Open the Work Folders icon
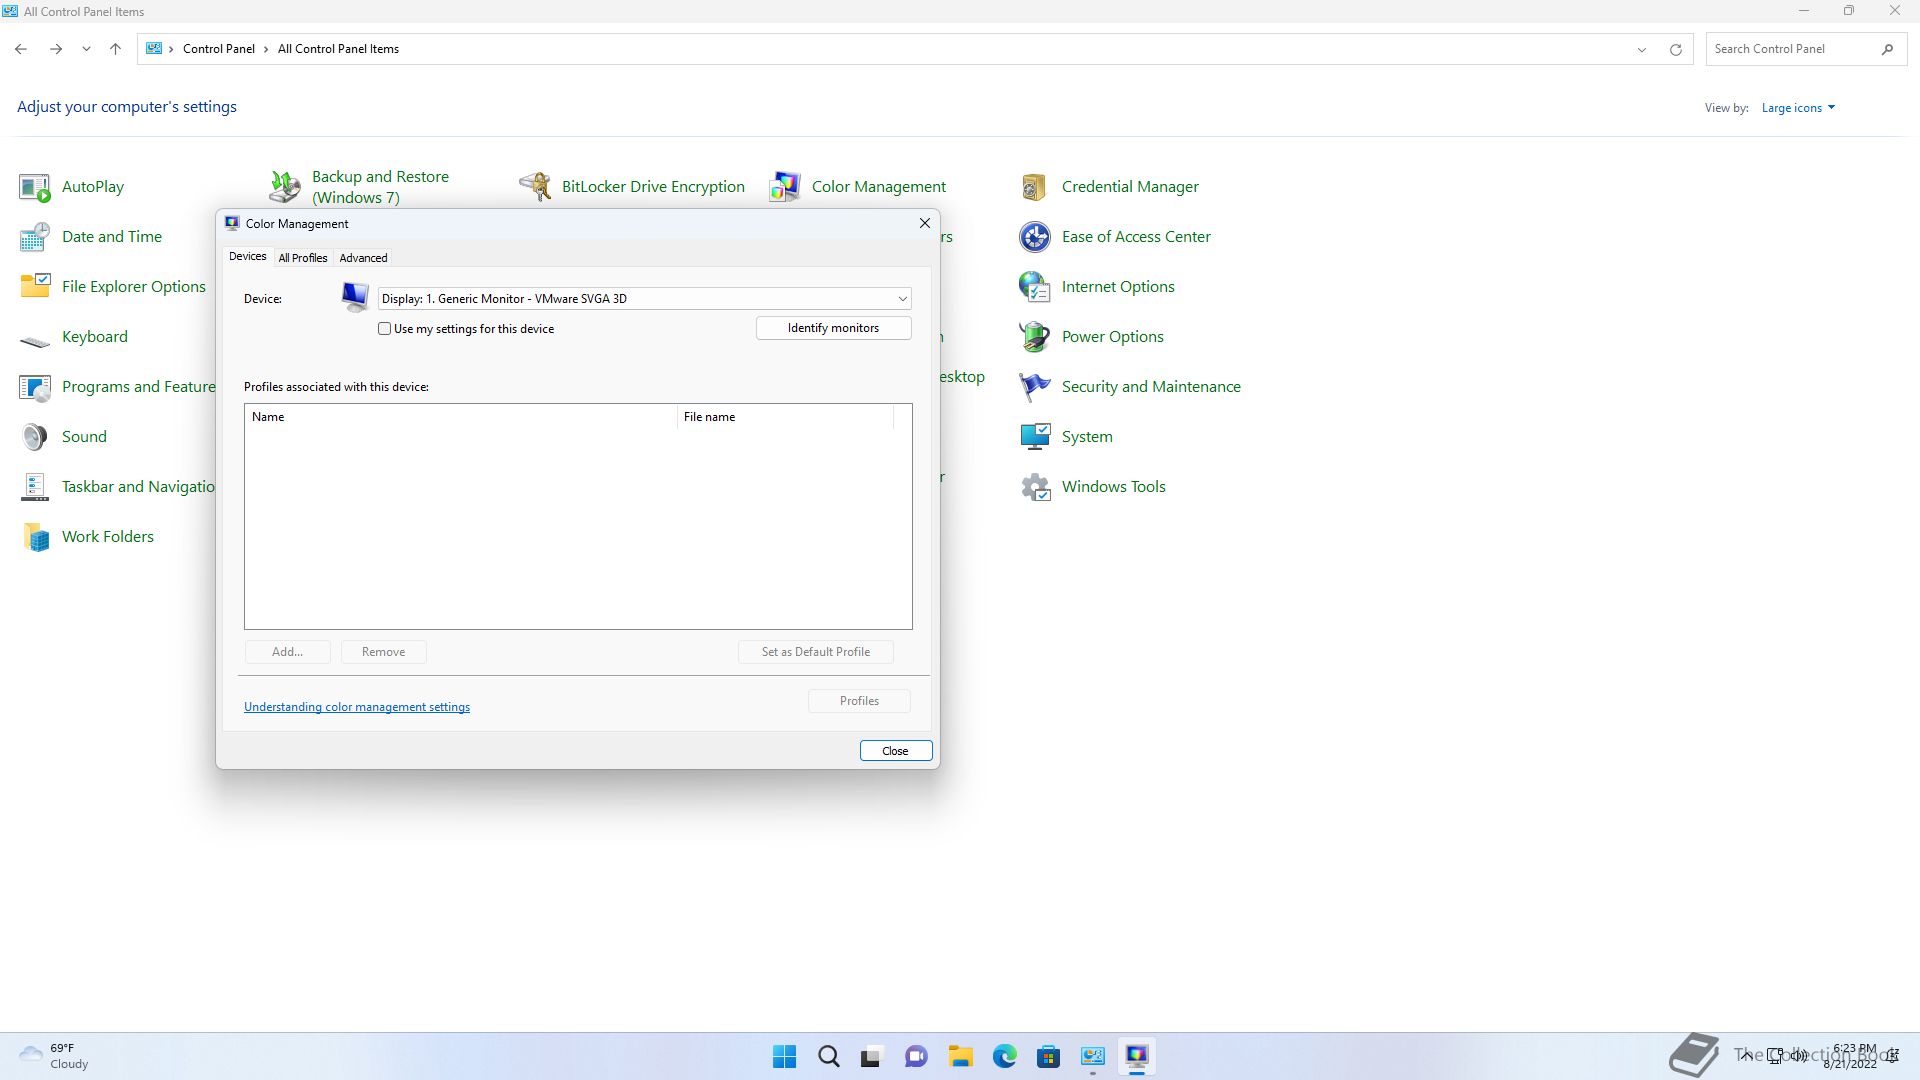 coord(35,537)
